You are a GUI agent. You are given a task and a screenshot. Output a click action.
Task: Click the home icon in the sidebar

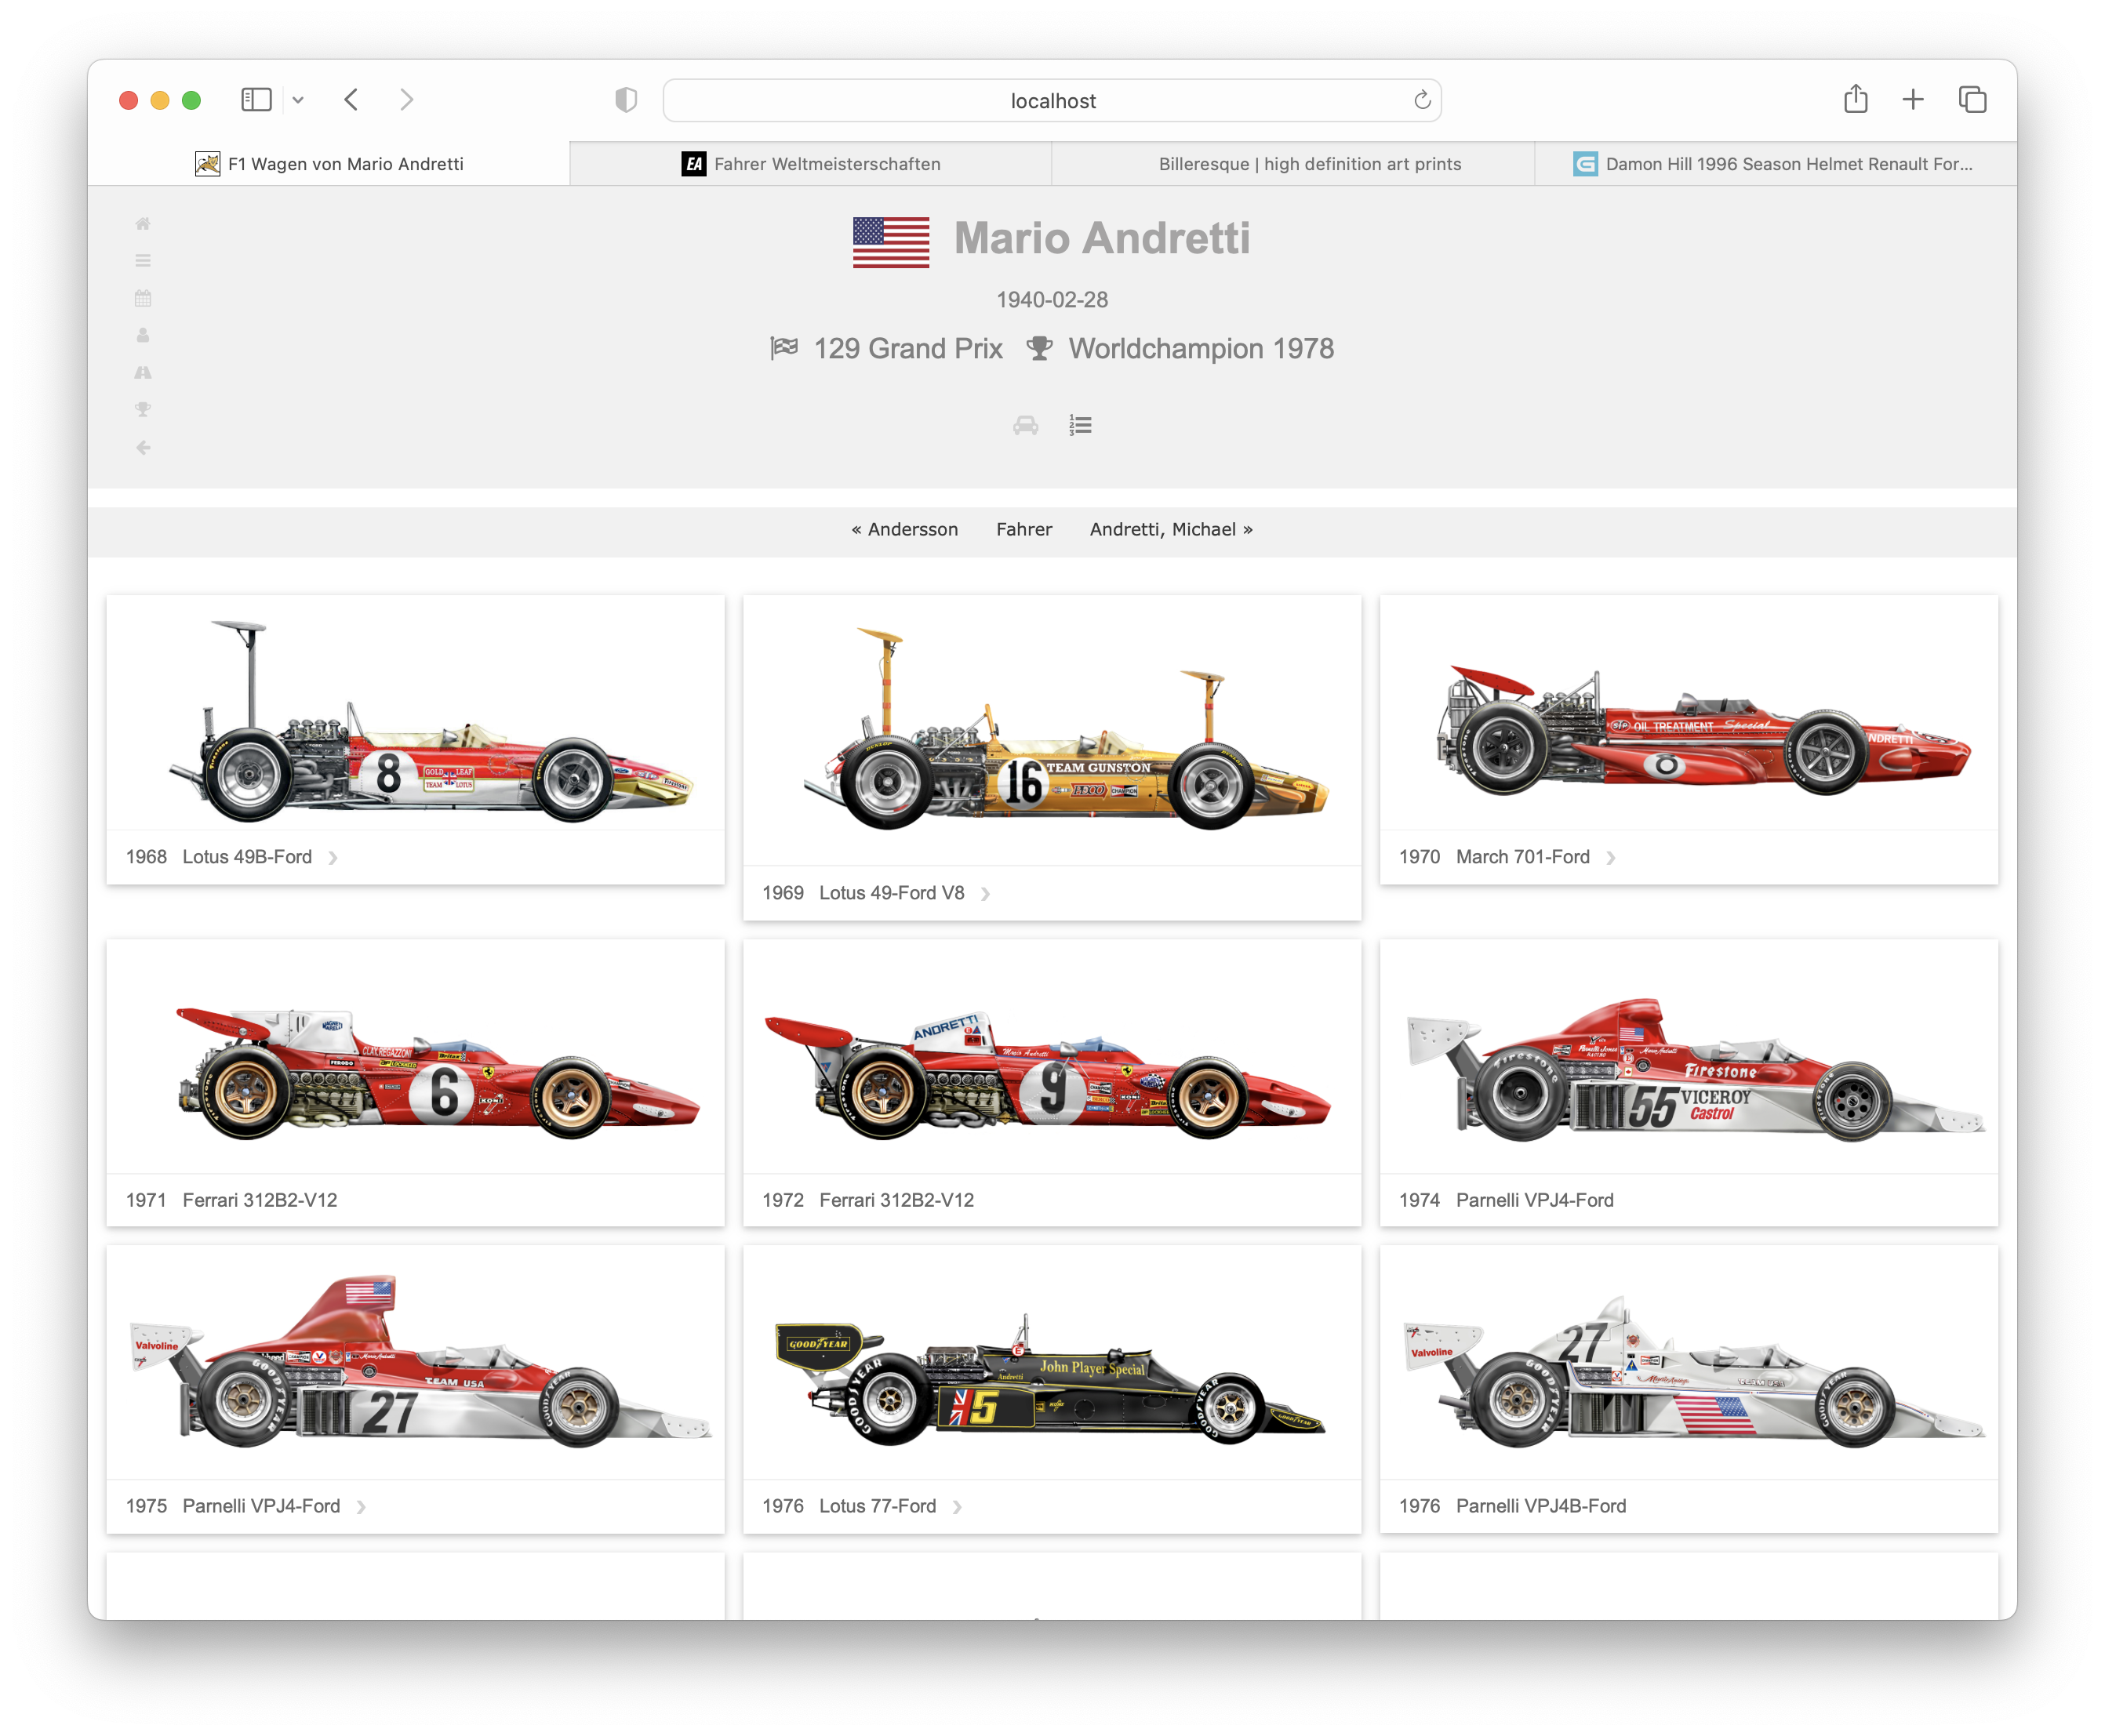coord(143,223)
